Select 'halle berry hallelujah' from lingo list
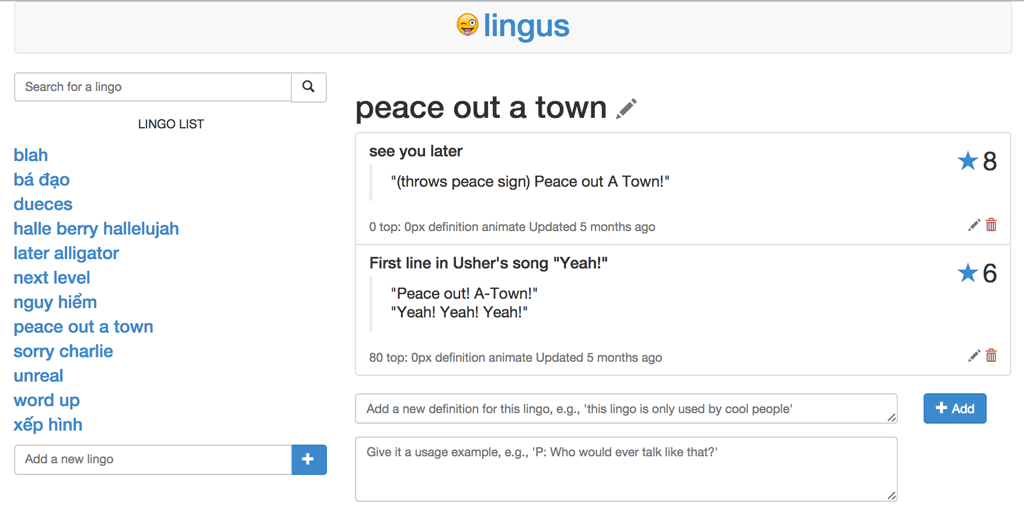This screenshot has height=520, width=1024. pyautogui.click(x=96, y=229)
